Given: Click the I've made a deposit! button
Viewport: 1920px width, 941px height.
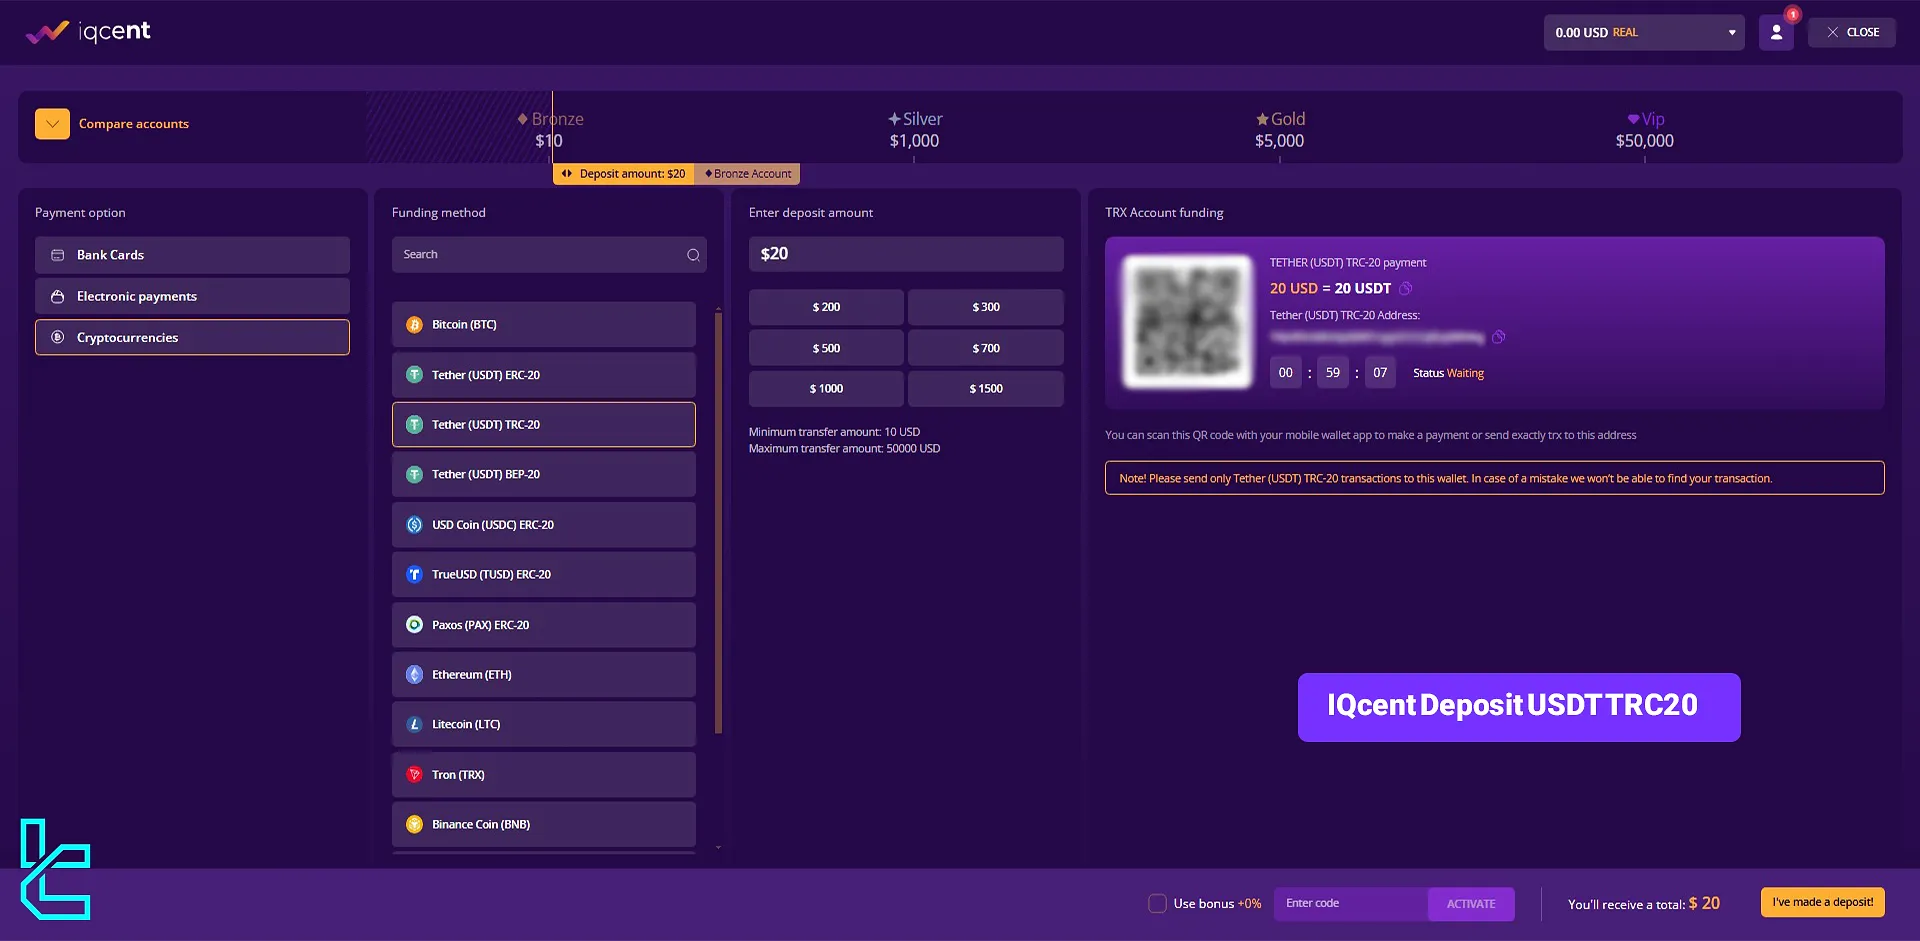Looking at the screenshot, I should click(x=1823, y=902).
